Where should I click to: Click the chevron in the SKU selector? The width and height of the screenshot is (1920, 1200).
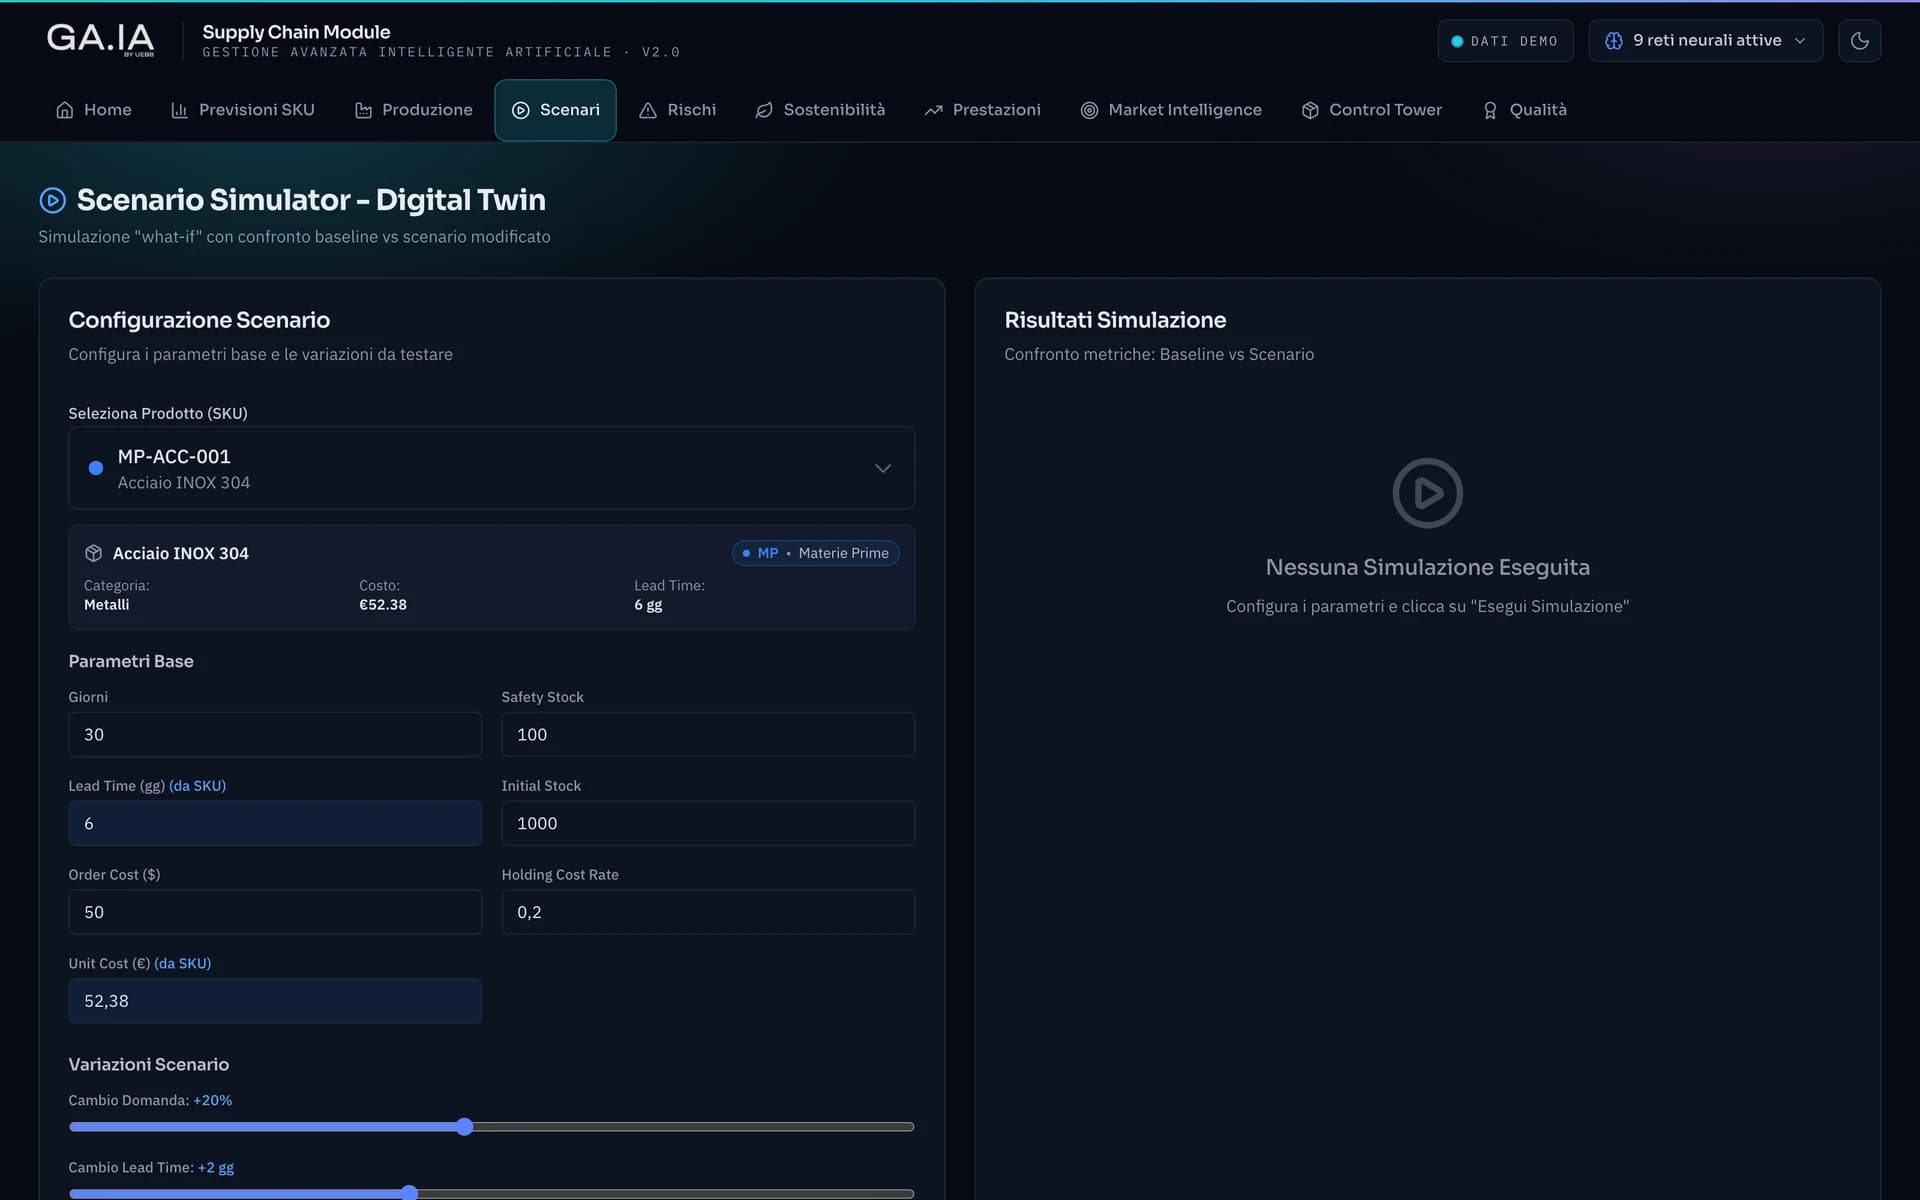click(883, 468)
